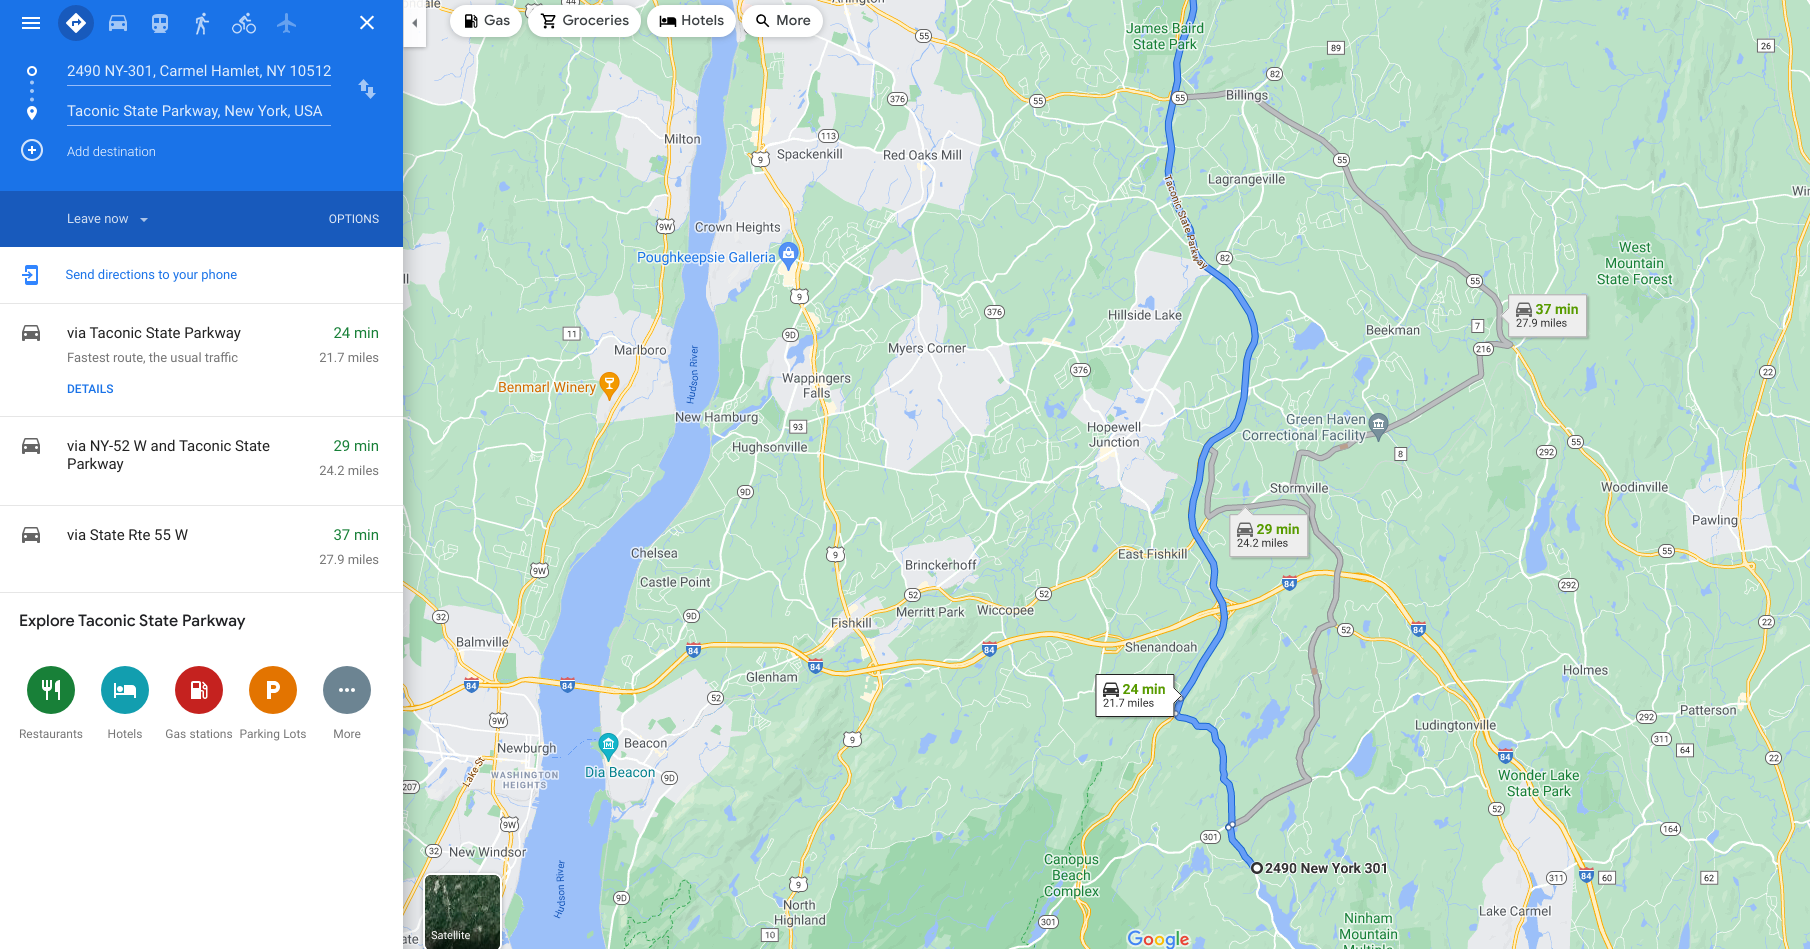Screen dimensions: 1810x949
Task: Select flights travel mode icon
Action: (x=287, y=23)
